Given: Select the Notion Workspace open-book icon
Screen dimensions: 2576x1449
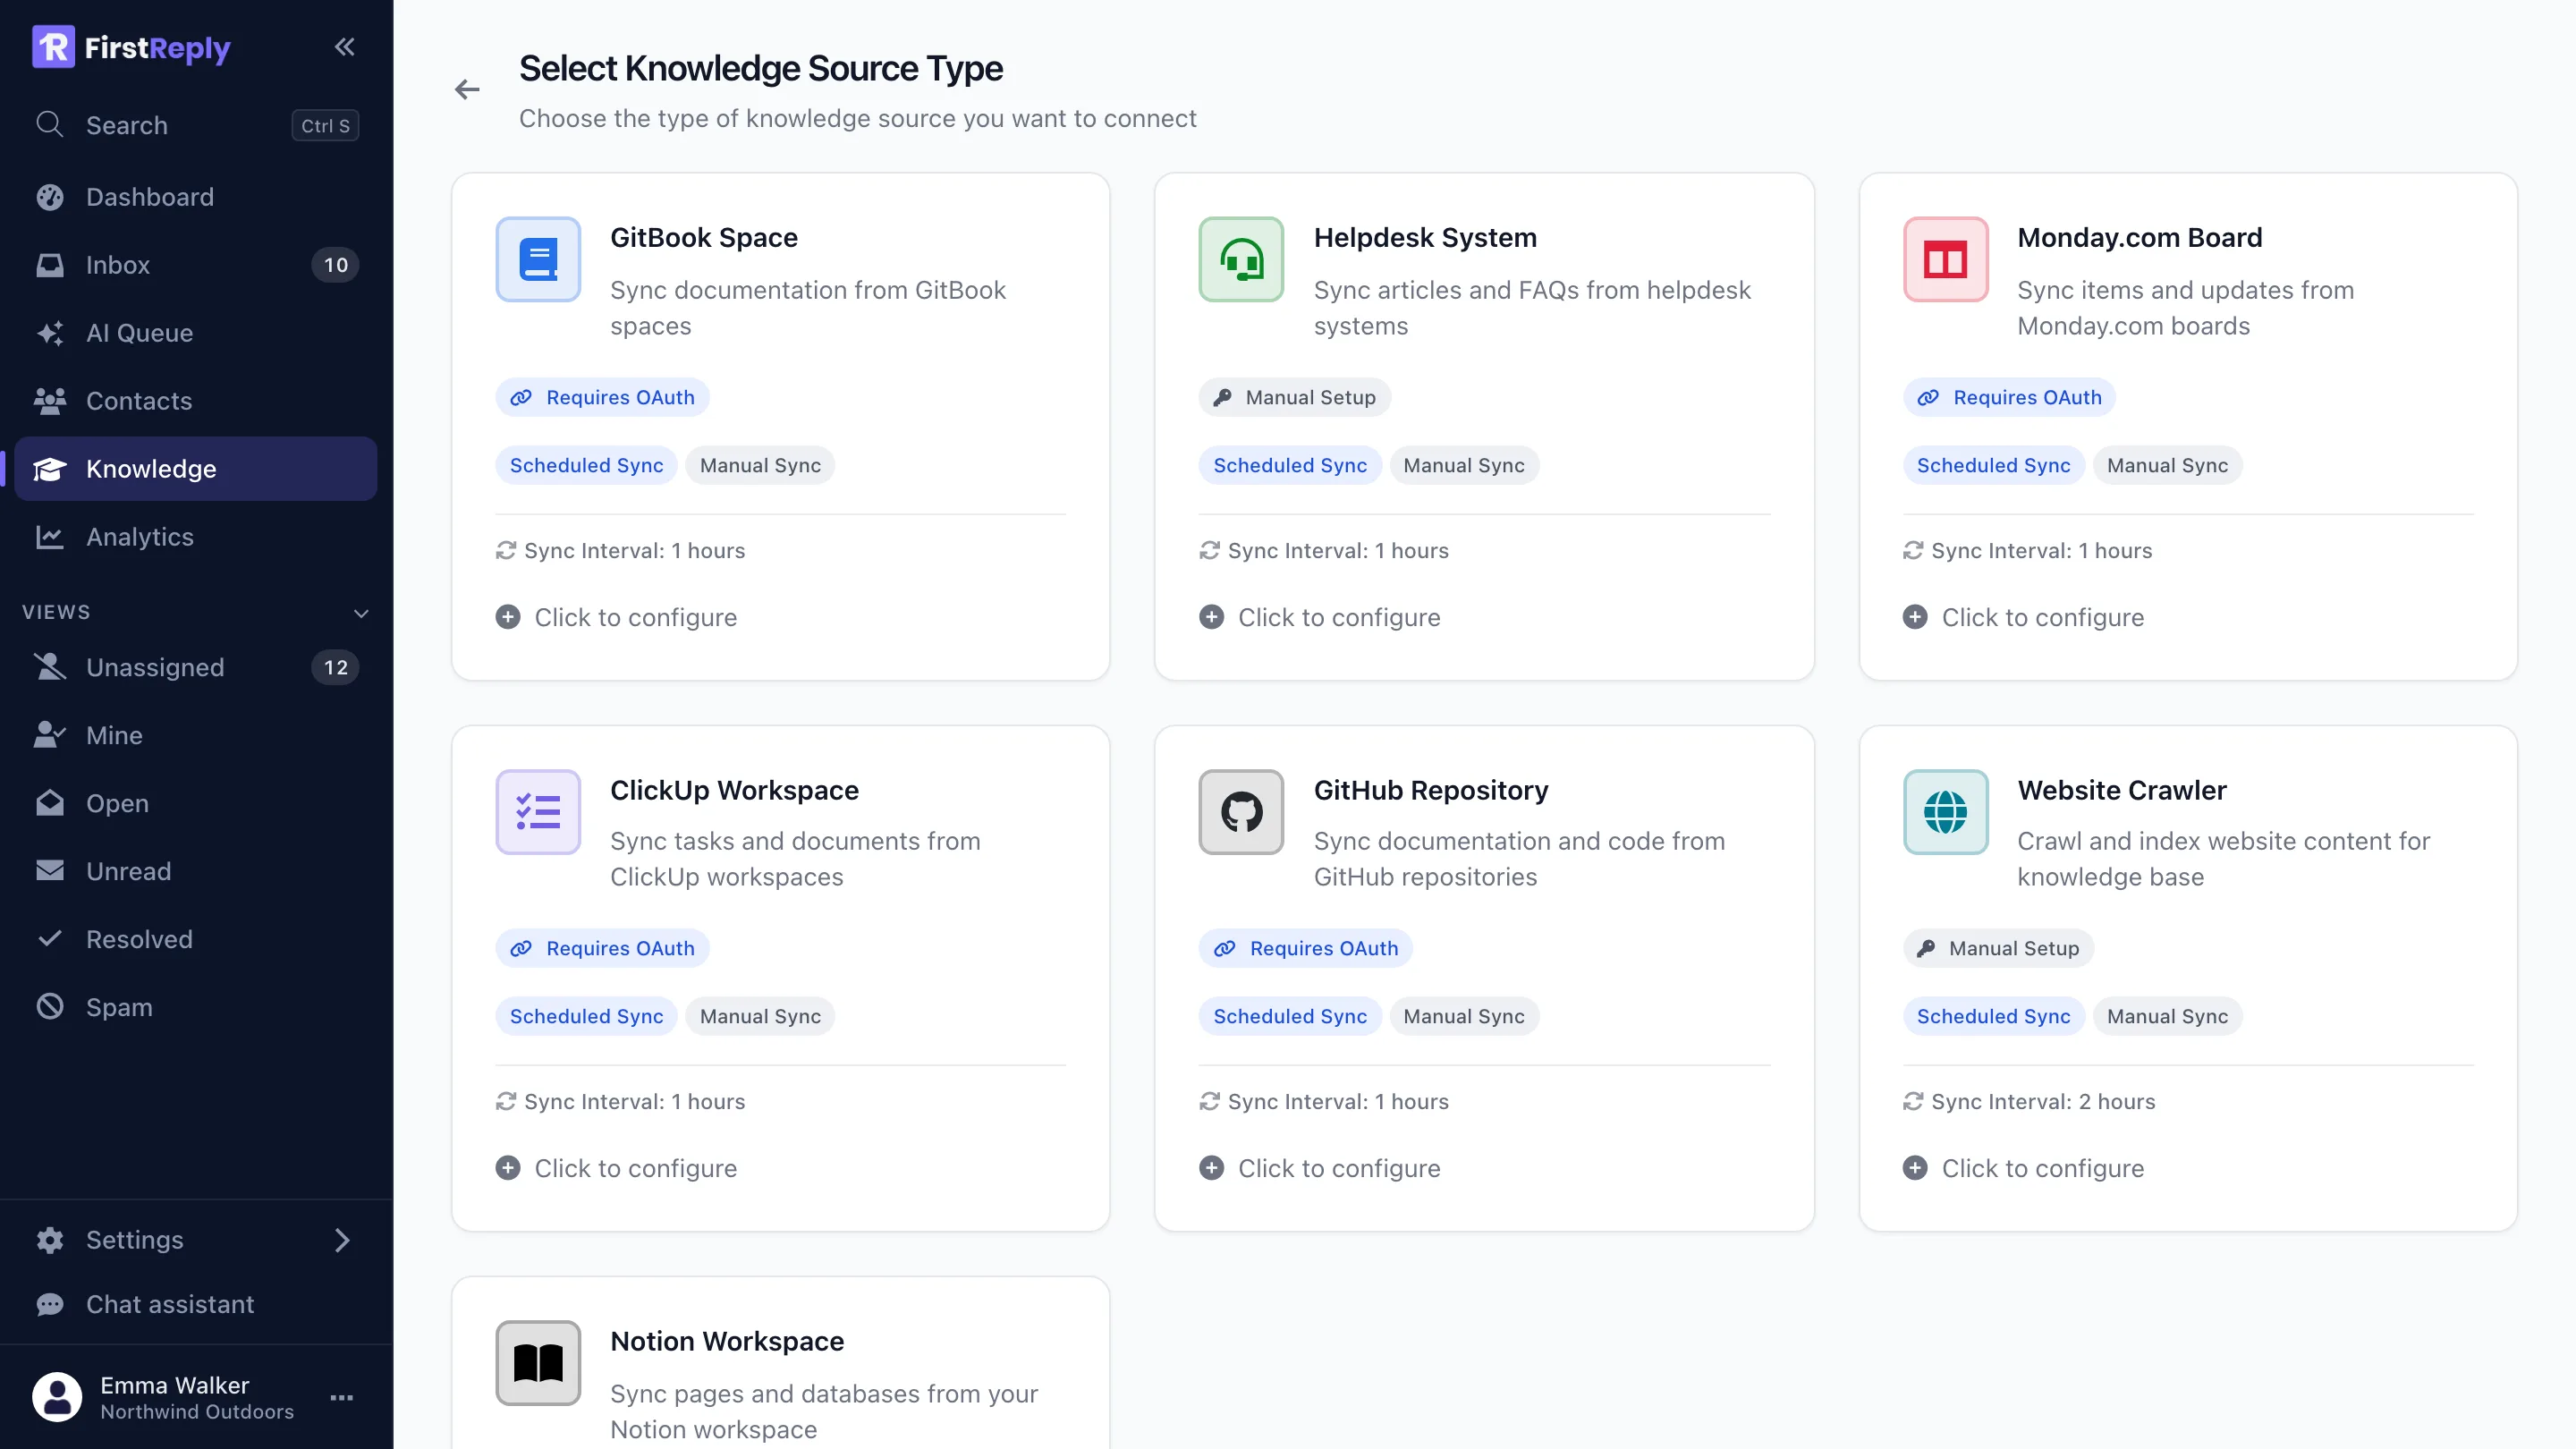Looking at the screenshot, I should (x=538, y=1362).
